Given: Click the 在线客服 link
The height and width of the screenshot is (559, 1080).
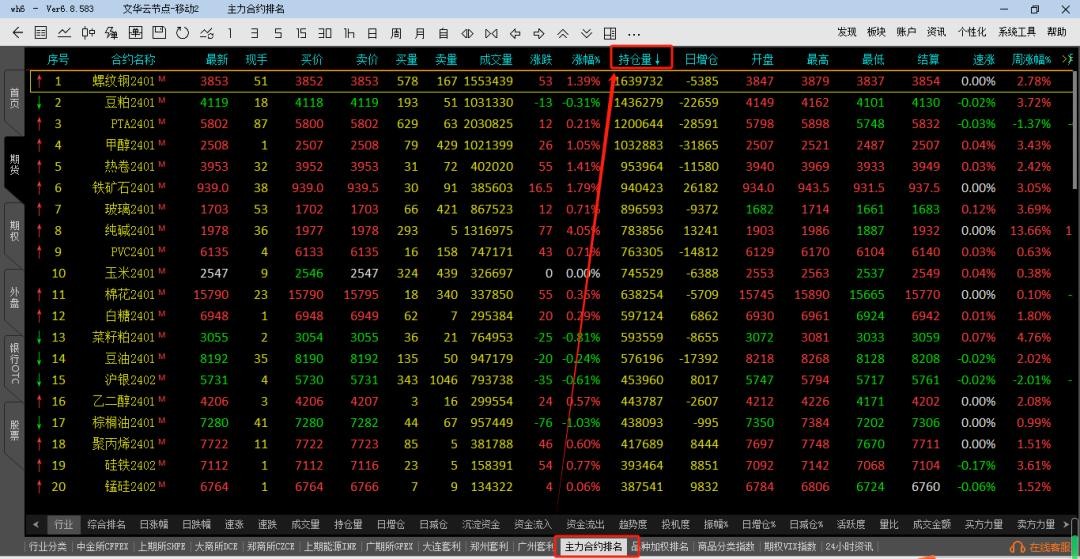Looking at the screenshot, I should coord(1045,547).
